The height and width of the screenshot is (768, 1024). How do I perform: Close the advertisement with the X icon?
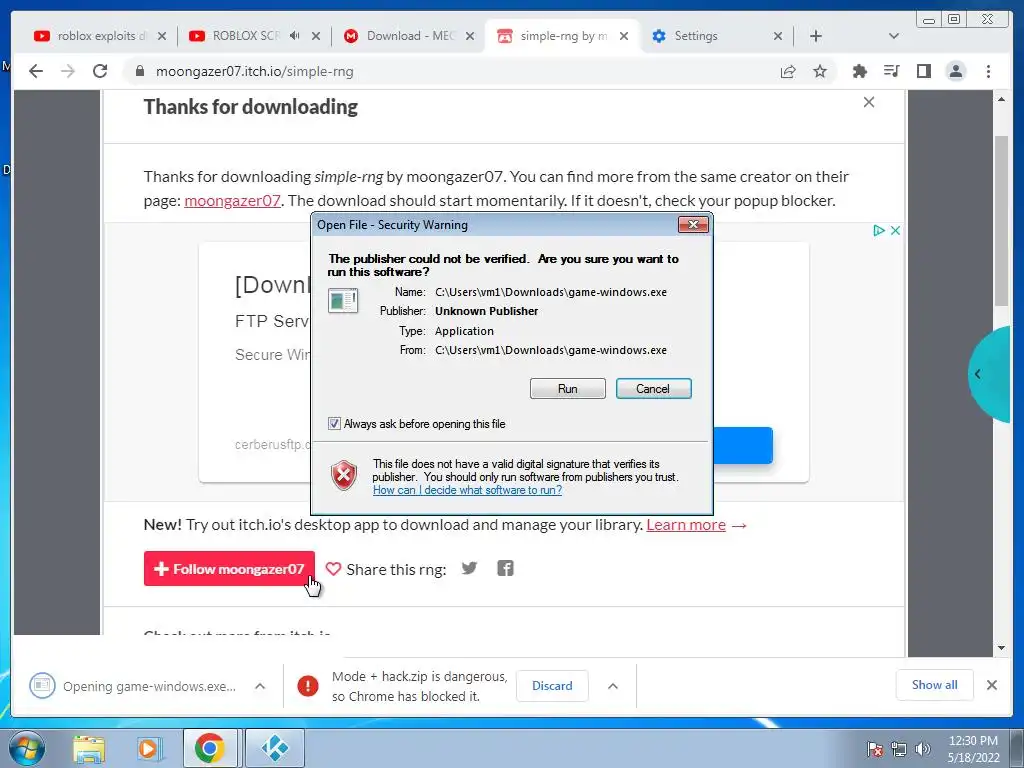click(895, 231)
